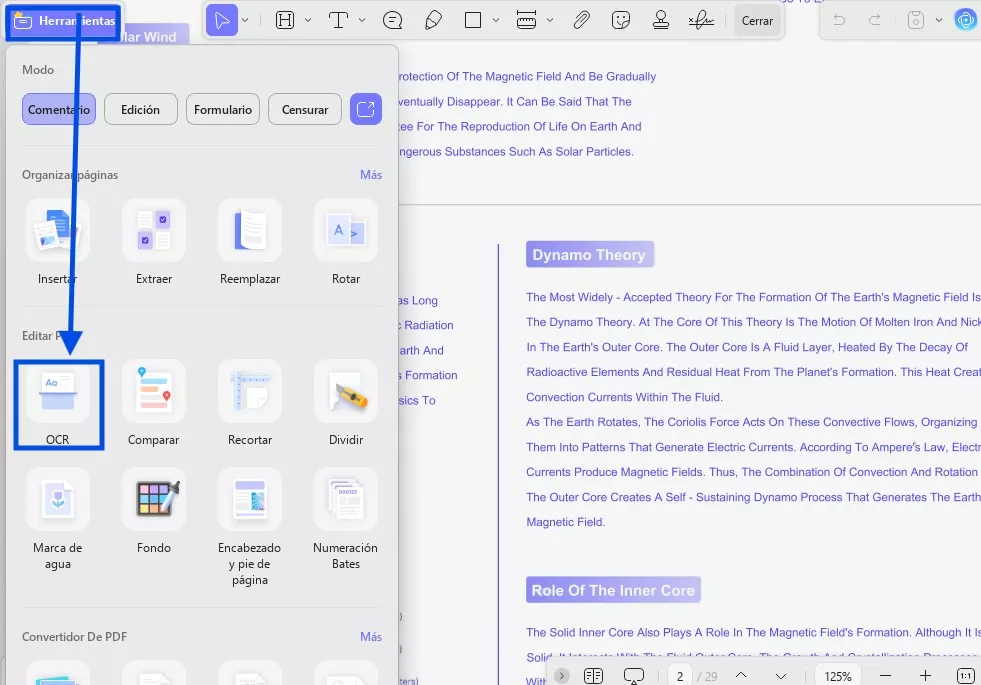Select the attachment paperclip tool
Viewport: 981px width, 685px height.
(x=581, y=20)
